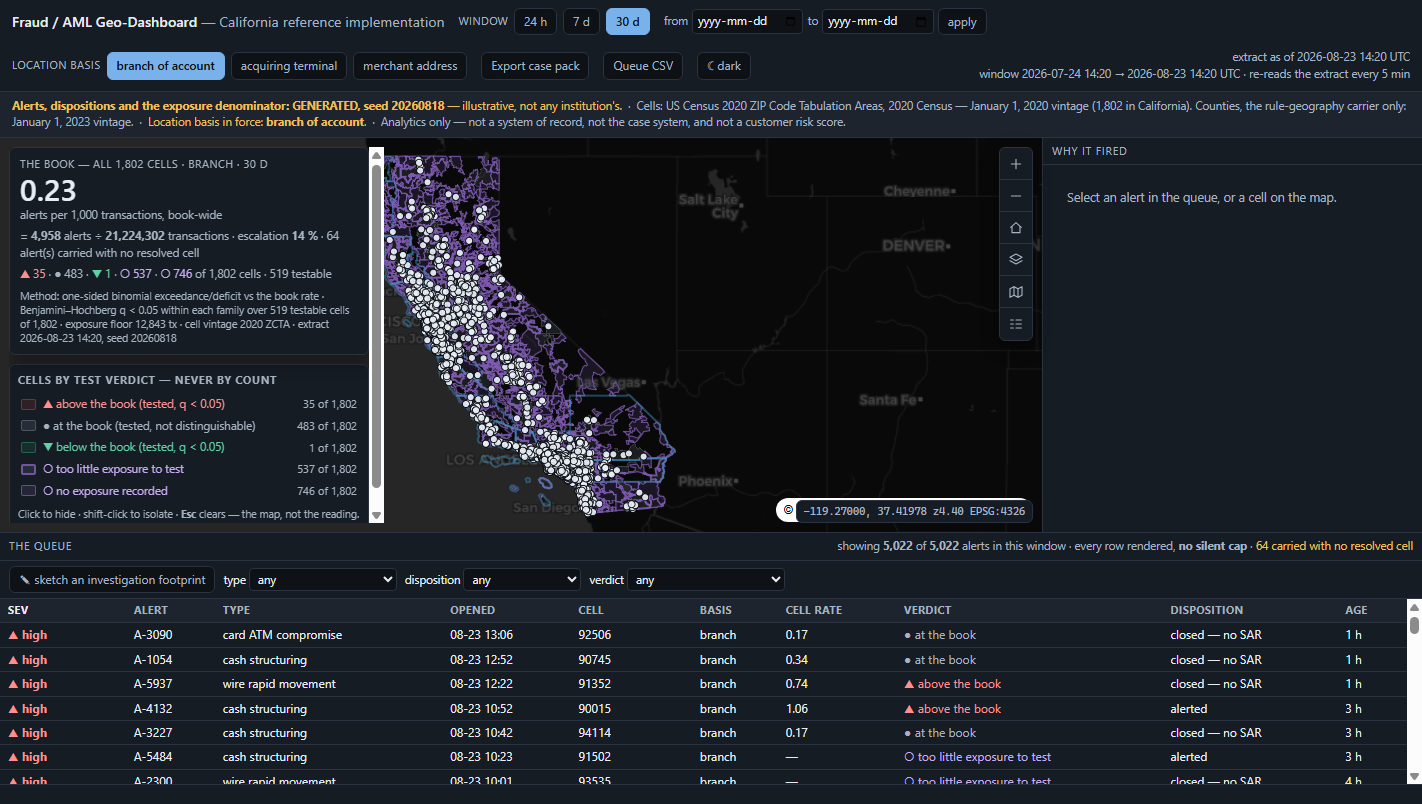This screenshot has height=804, width=1422.
Task: Hide 'below the book' cells on map
Action: coord(188,448)
